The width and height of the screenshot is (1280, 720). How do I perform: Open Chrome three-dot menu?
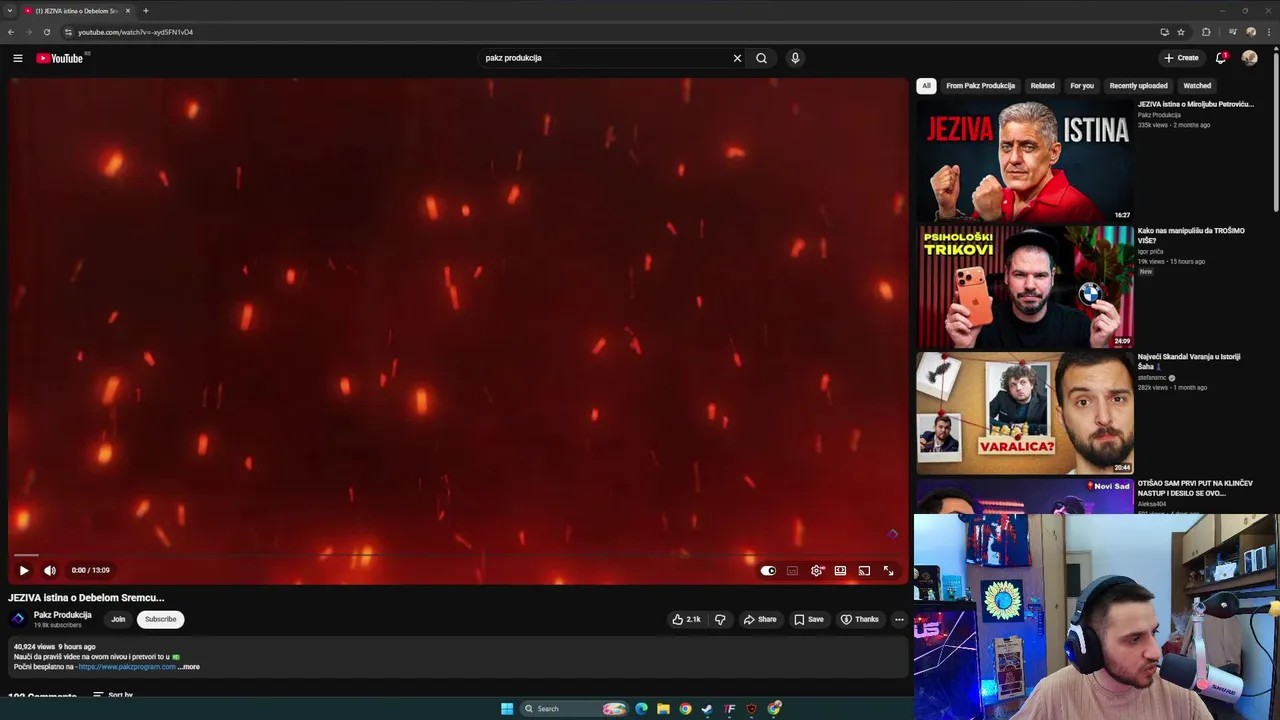pos(1269,32)
